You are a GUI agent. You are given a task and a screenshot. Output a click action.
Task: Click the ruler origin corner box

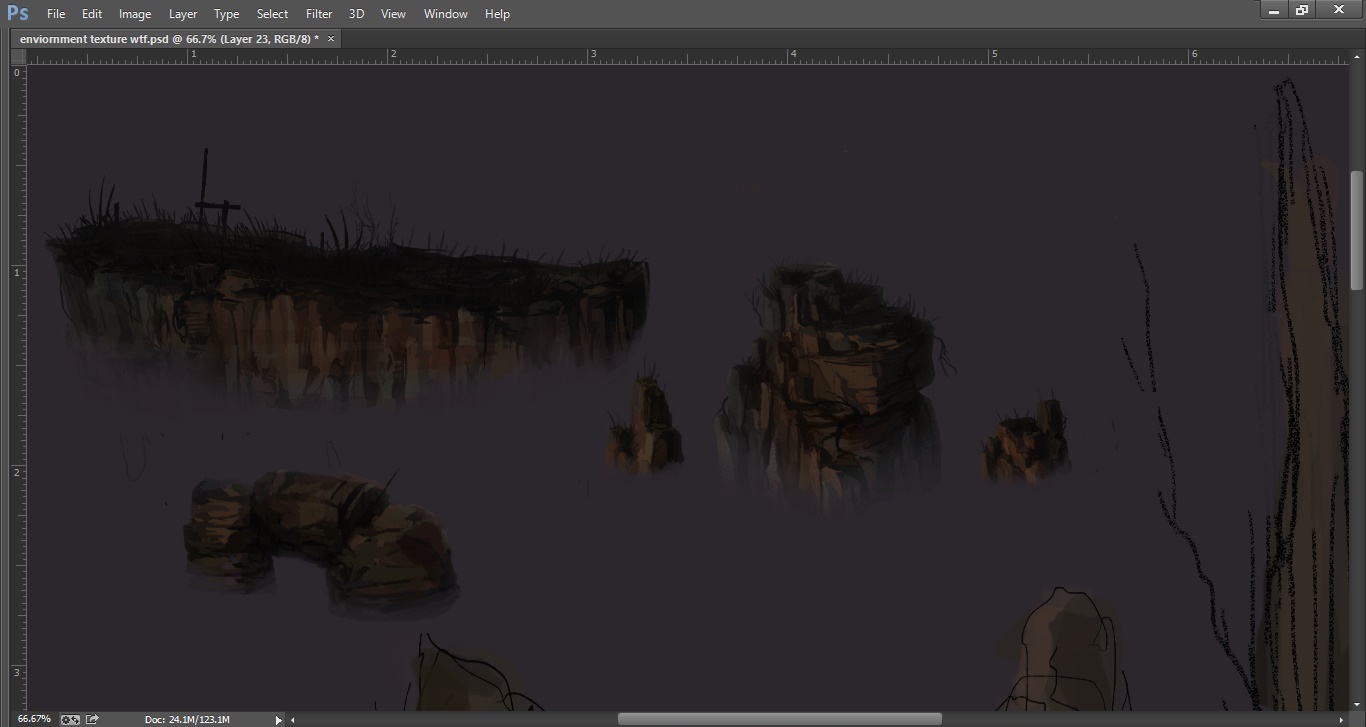click(18, 57)
